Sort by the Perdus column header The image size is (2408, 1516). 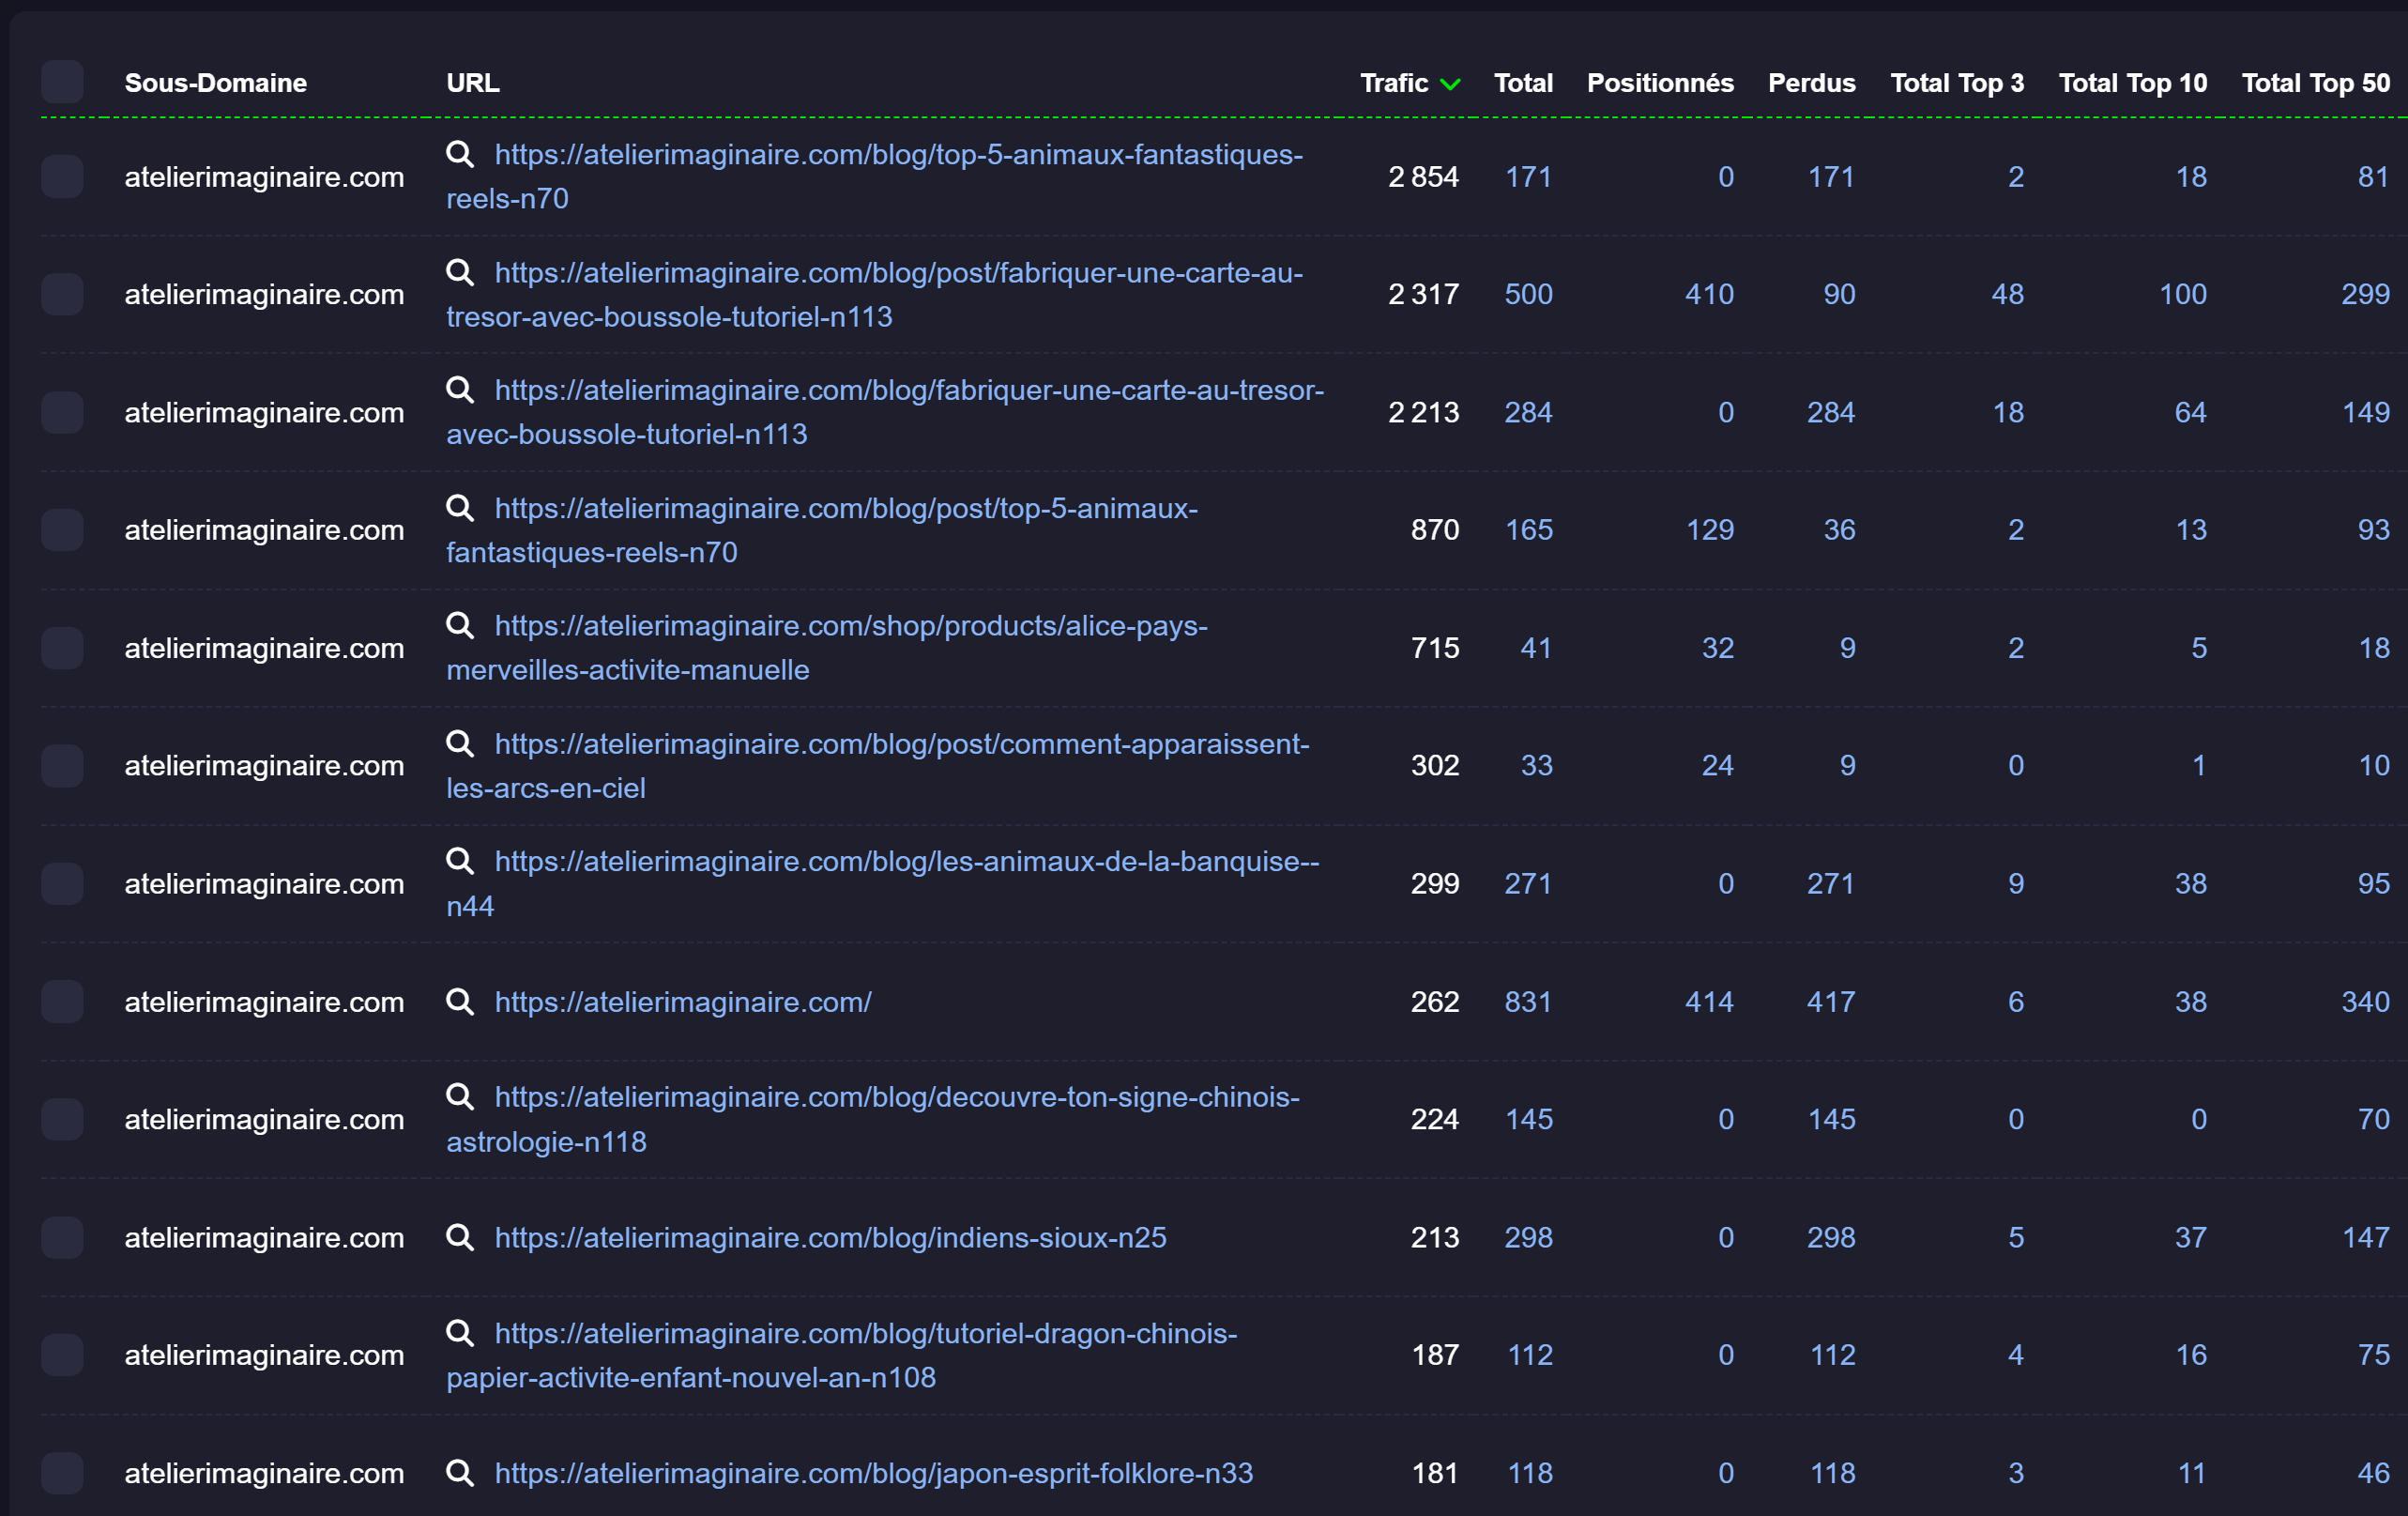tap(1811, 83)
